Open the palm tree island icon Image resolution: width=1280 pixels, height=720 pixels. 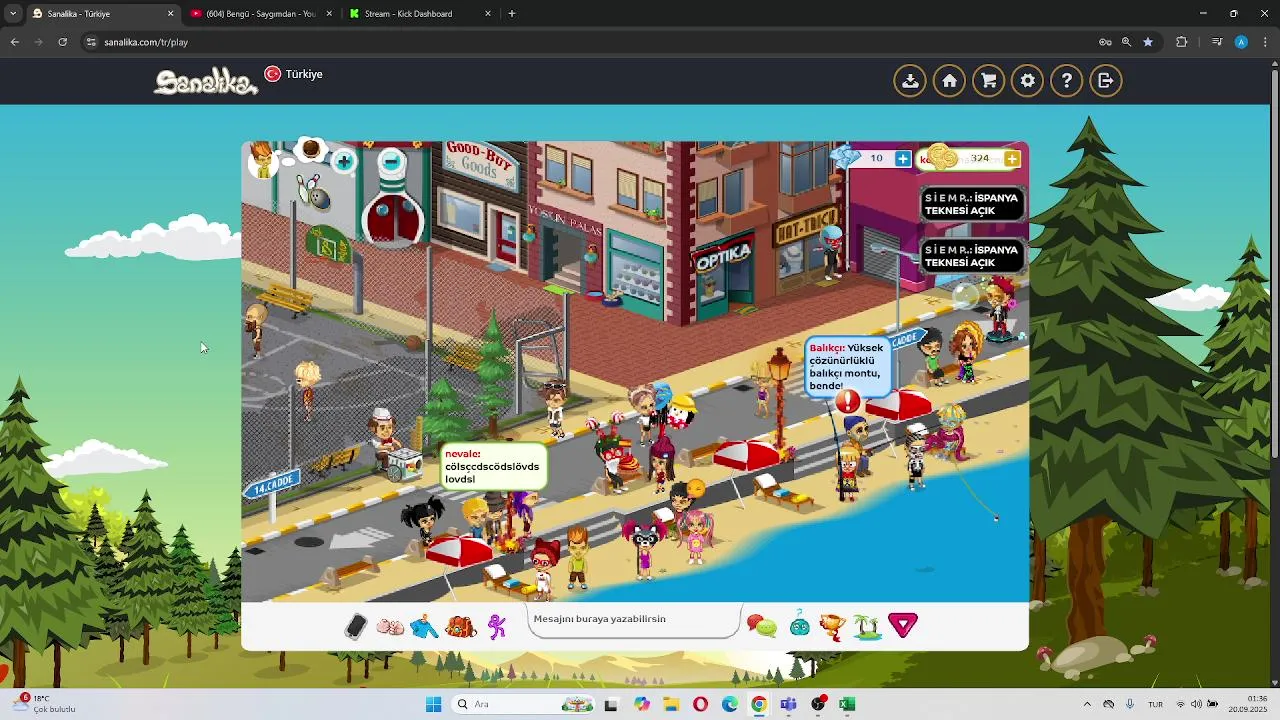click(x=867, y=627)
